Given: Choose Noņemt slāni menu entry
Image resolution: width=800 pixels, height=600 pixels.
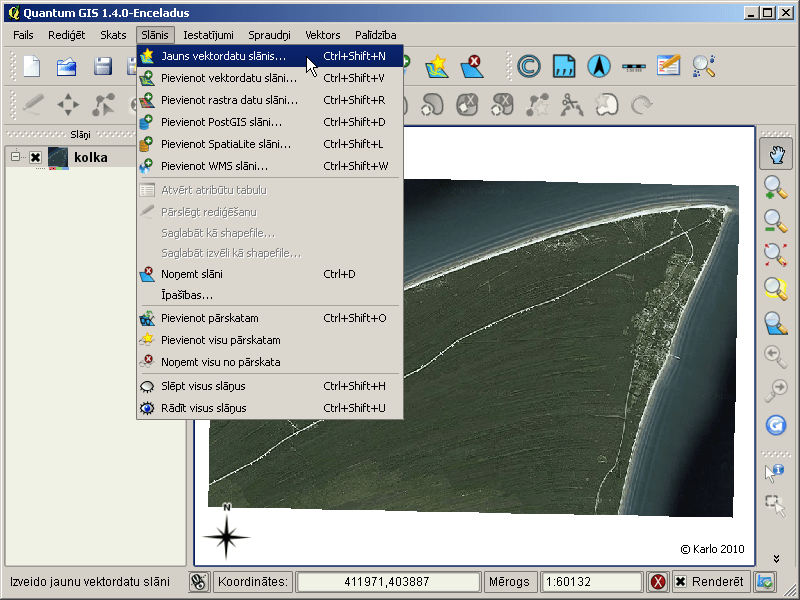Looking at the screenshot, I should pos(270,274).
